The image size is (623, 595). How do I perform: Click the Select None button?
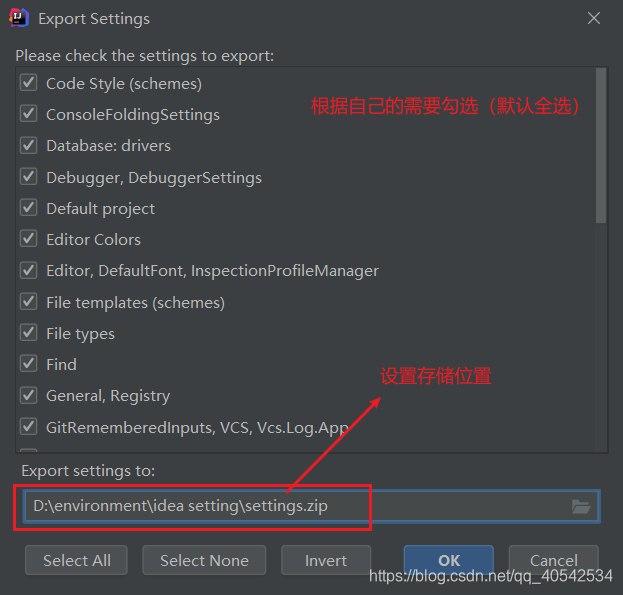point(204,560)
